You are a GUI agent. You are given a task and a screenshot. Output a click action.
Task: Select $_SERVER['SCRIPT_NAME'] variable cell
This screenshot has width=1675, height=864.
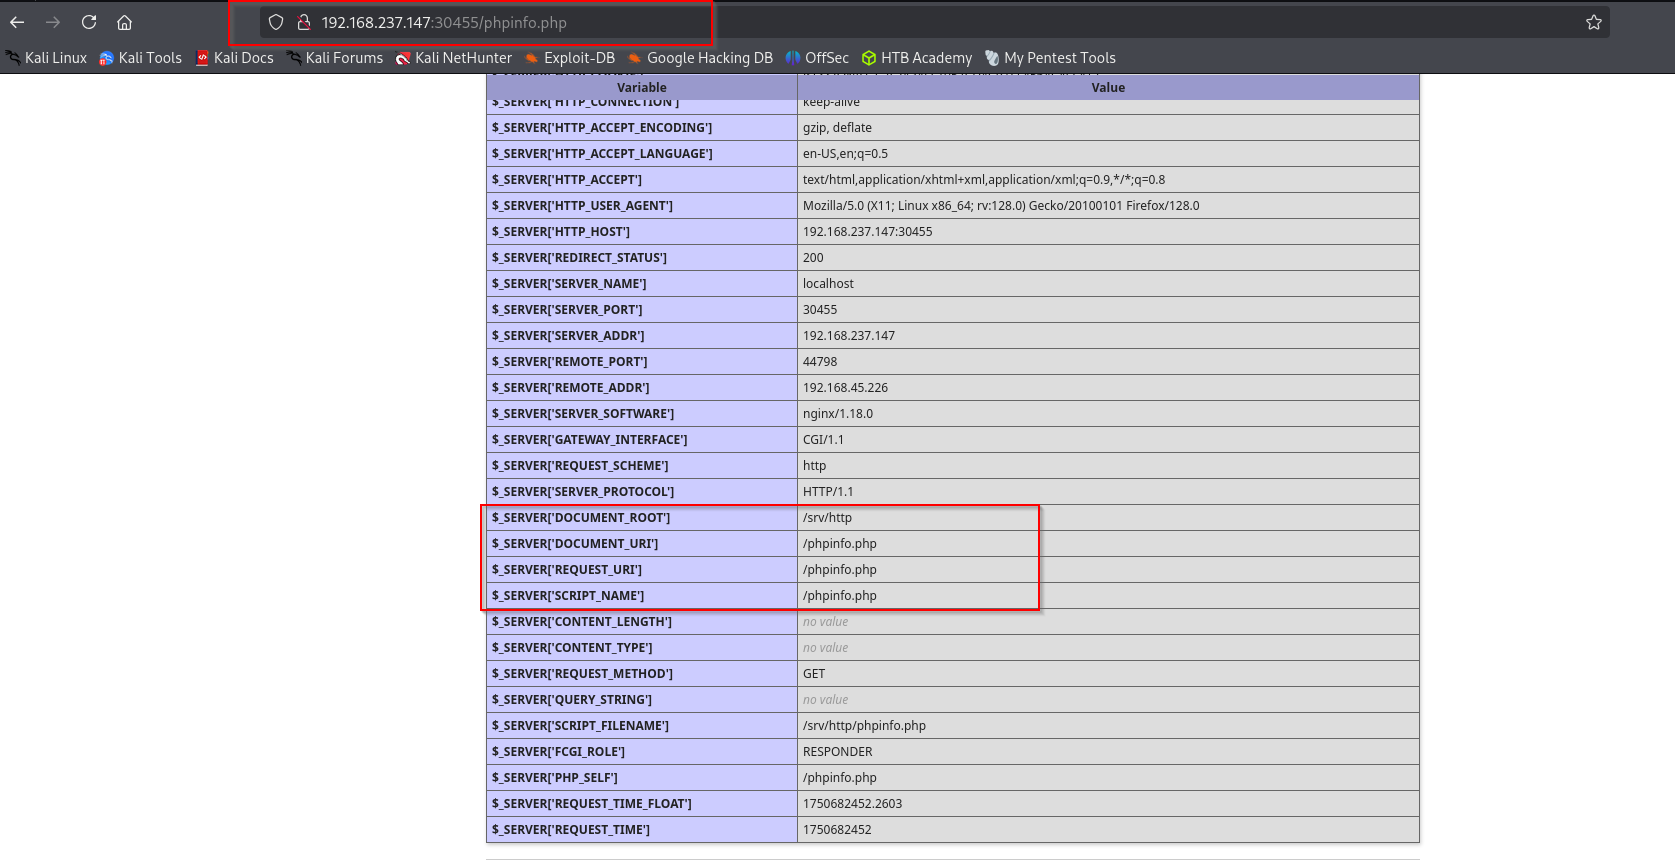(642, 596)
